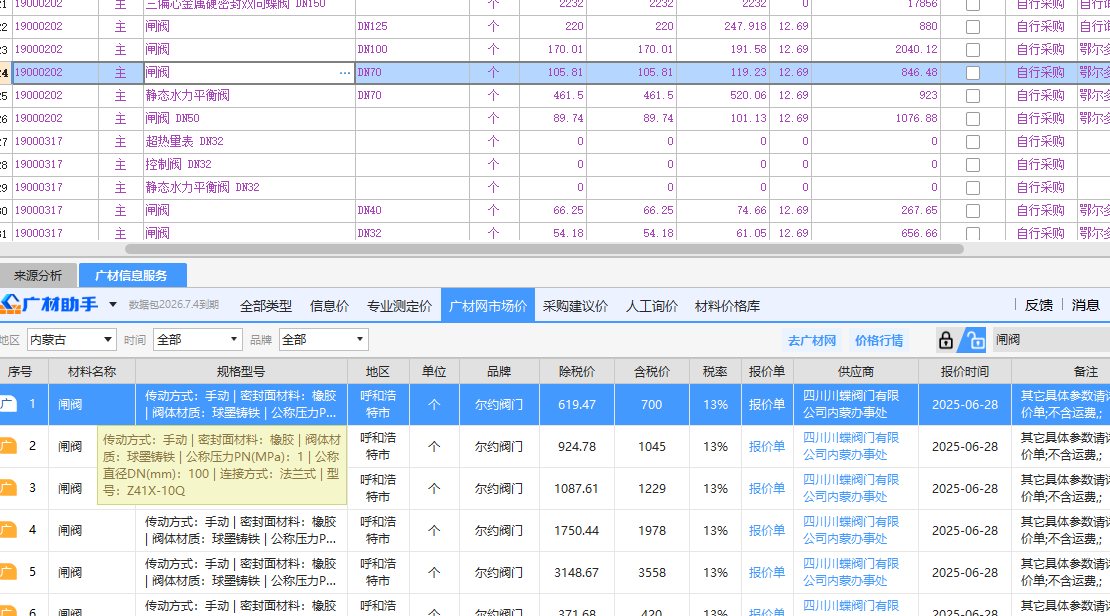Image resolution: width=1110 pixels, height=616 pixels.
Task: Click the 价格行情 button
Action: 879,341
